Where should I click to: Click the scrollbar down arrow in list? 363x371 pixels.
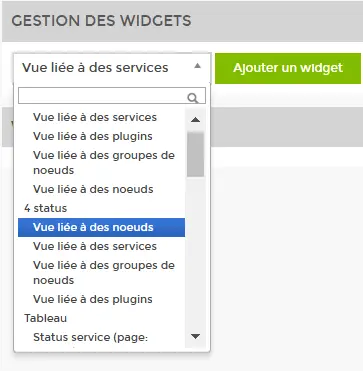tap(195, 336)
